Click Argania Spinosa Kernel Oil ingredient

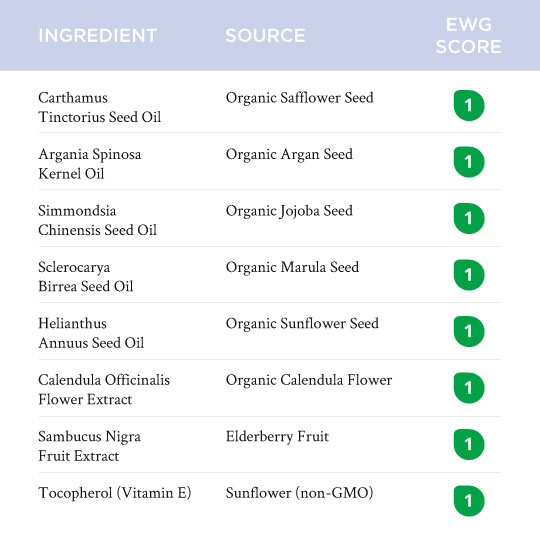pyautogui.click(x=90, y=164)
